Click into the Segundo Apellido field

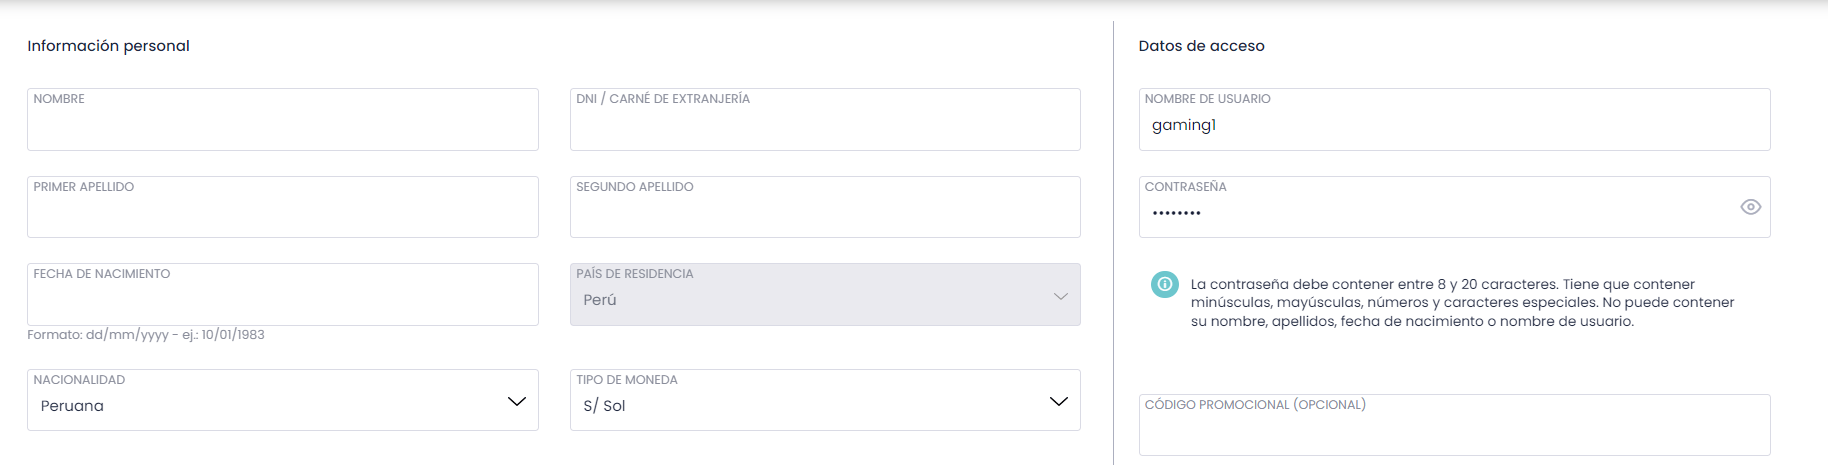click(x=824, y=212)
